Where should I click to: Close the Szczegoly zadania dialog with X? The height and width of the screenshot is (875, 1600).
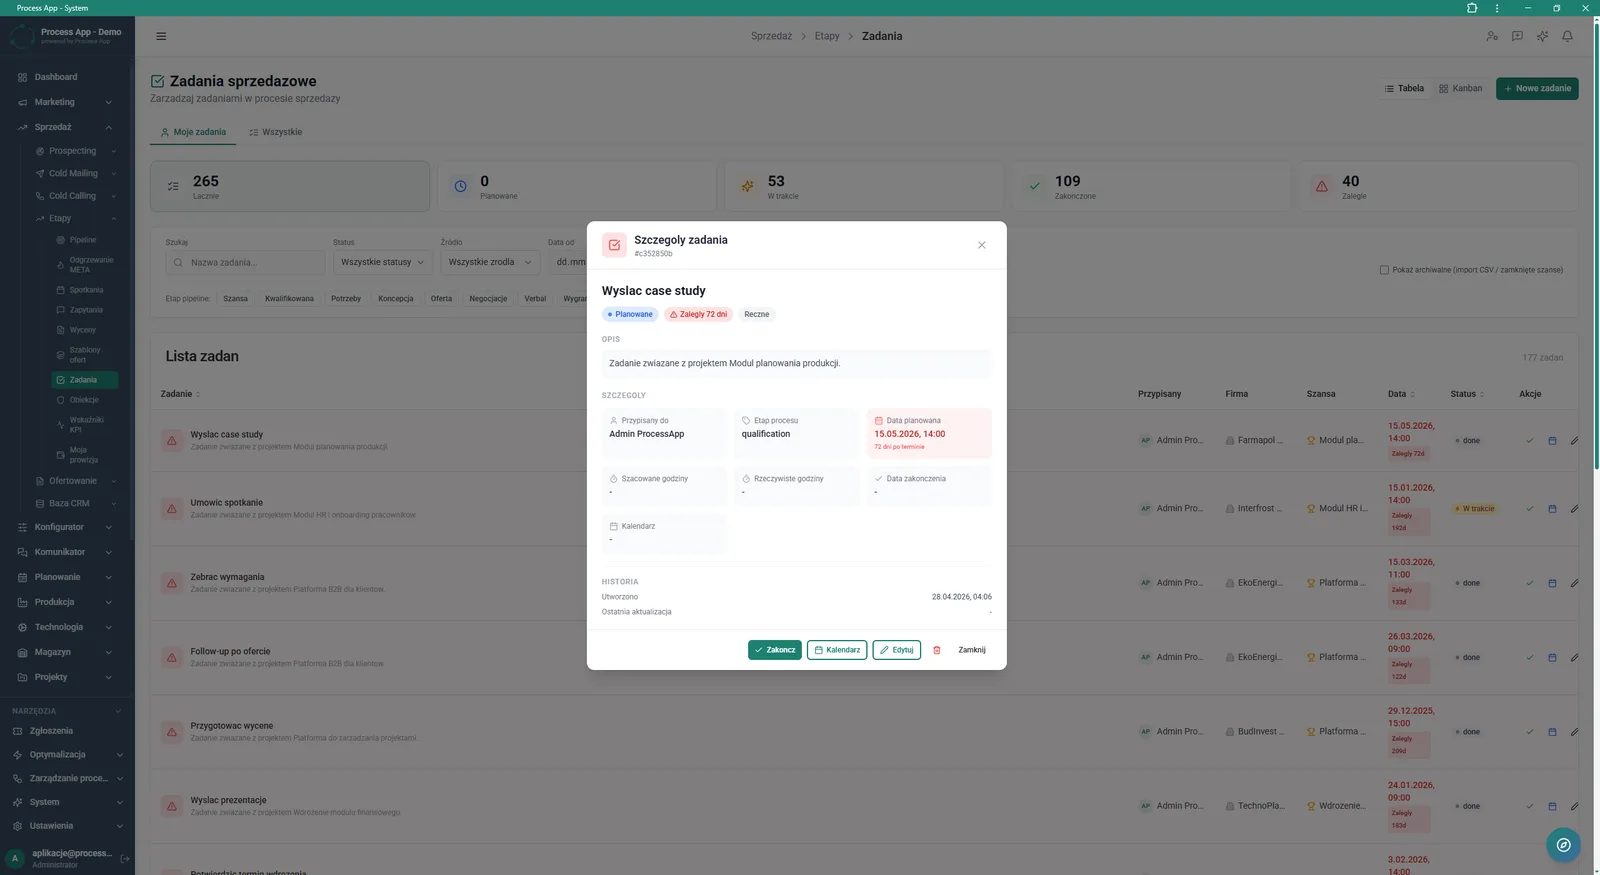981,245
